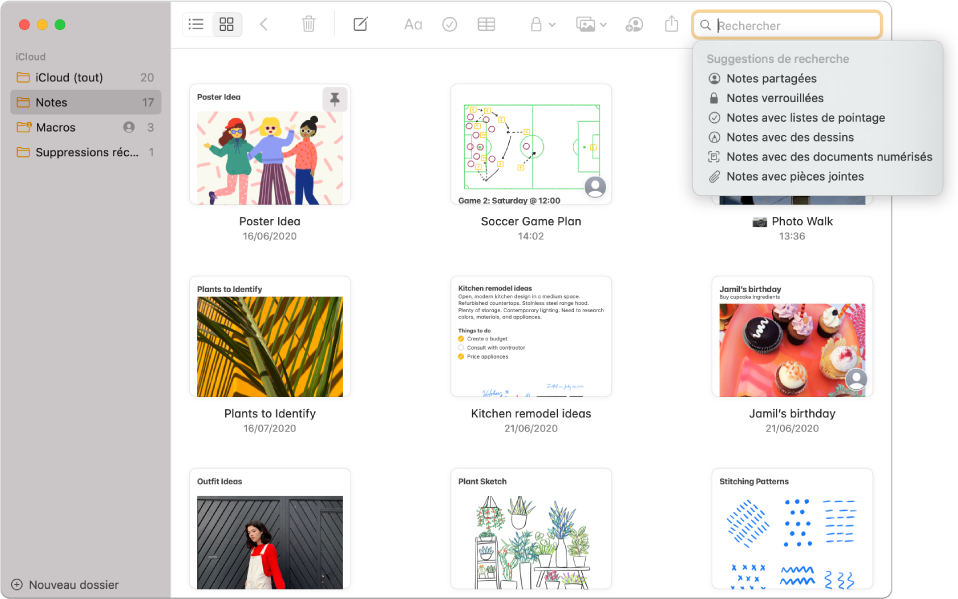The width and height of the screenshot is (958, 599).
Task: Click the plus icon beside Nouveau dossier
Action: coord(17,585)
